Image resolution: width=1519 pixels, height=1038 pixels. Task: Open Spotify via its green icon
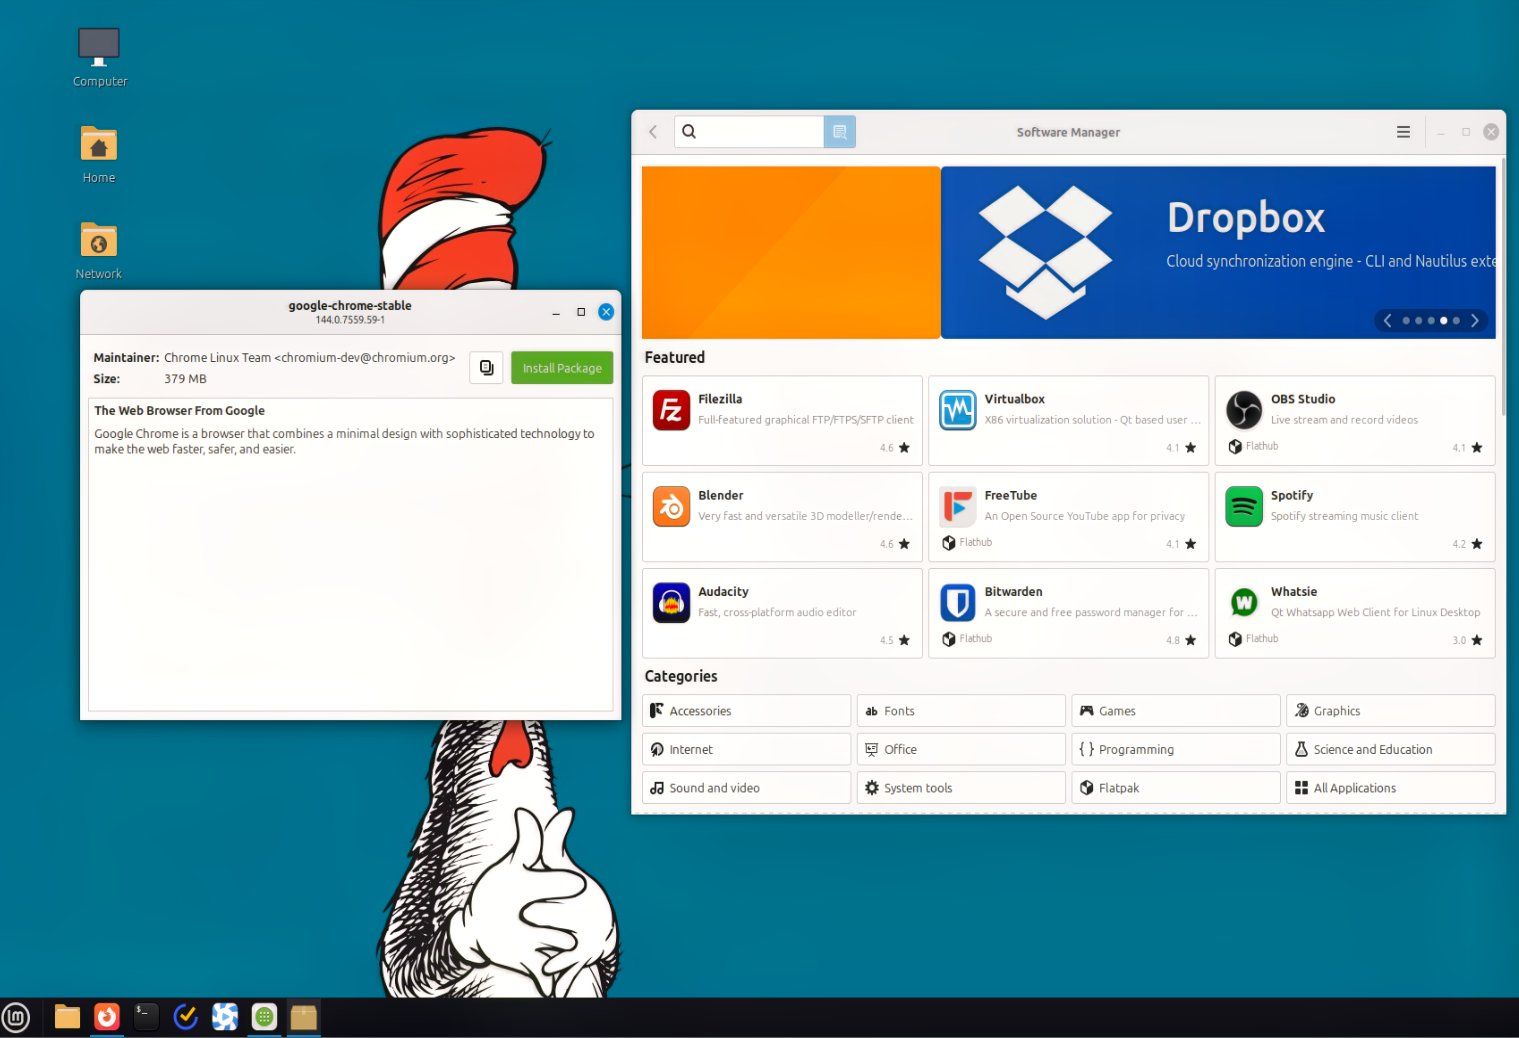(x=1243, y=507)
